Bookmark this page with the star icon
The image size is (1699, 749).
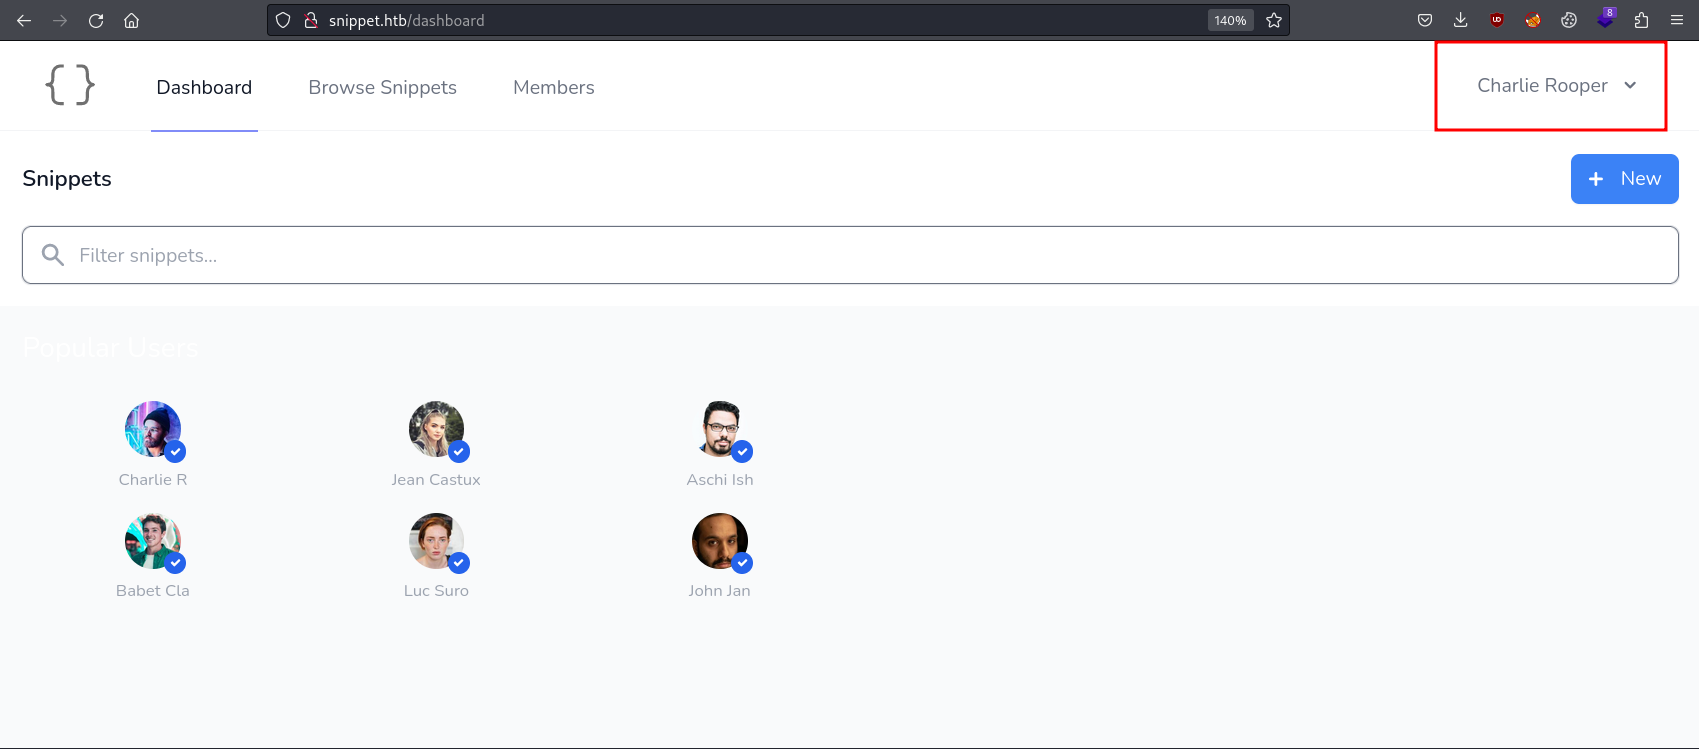(1274, 20)
